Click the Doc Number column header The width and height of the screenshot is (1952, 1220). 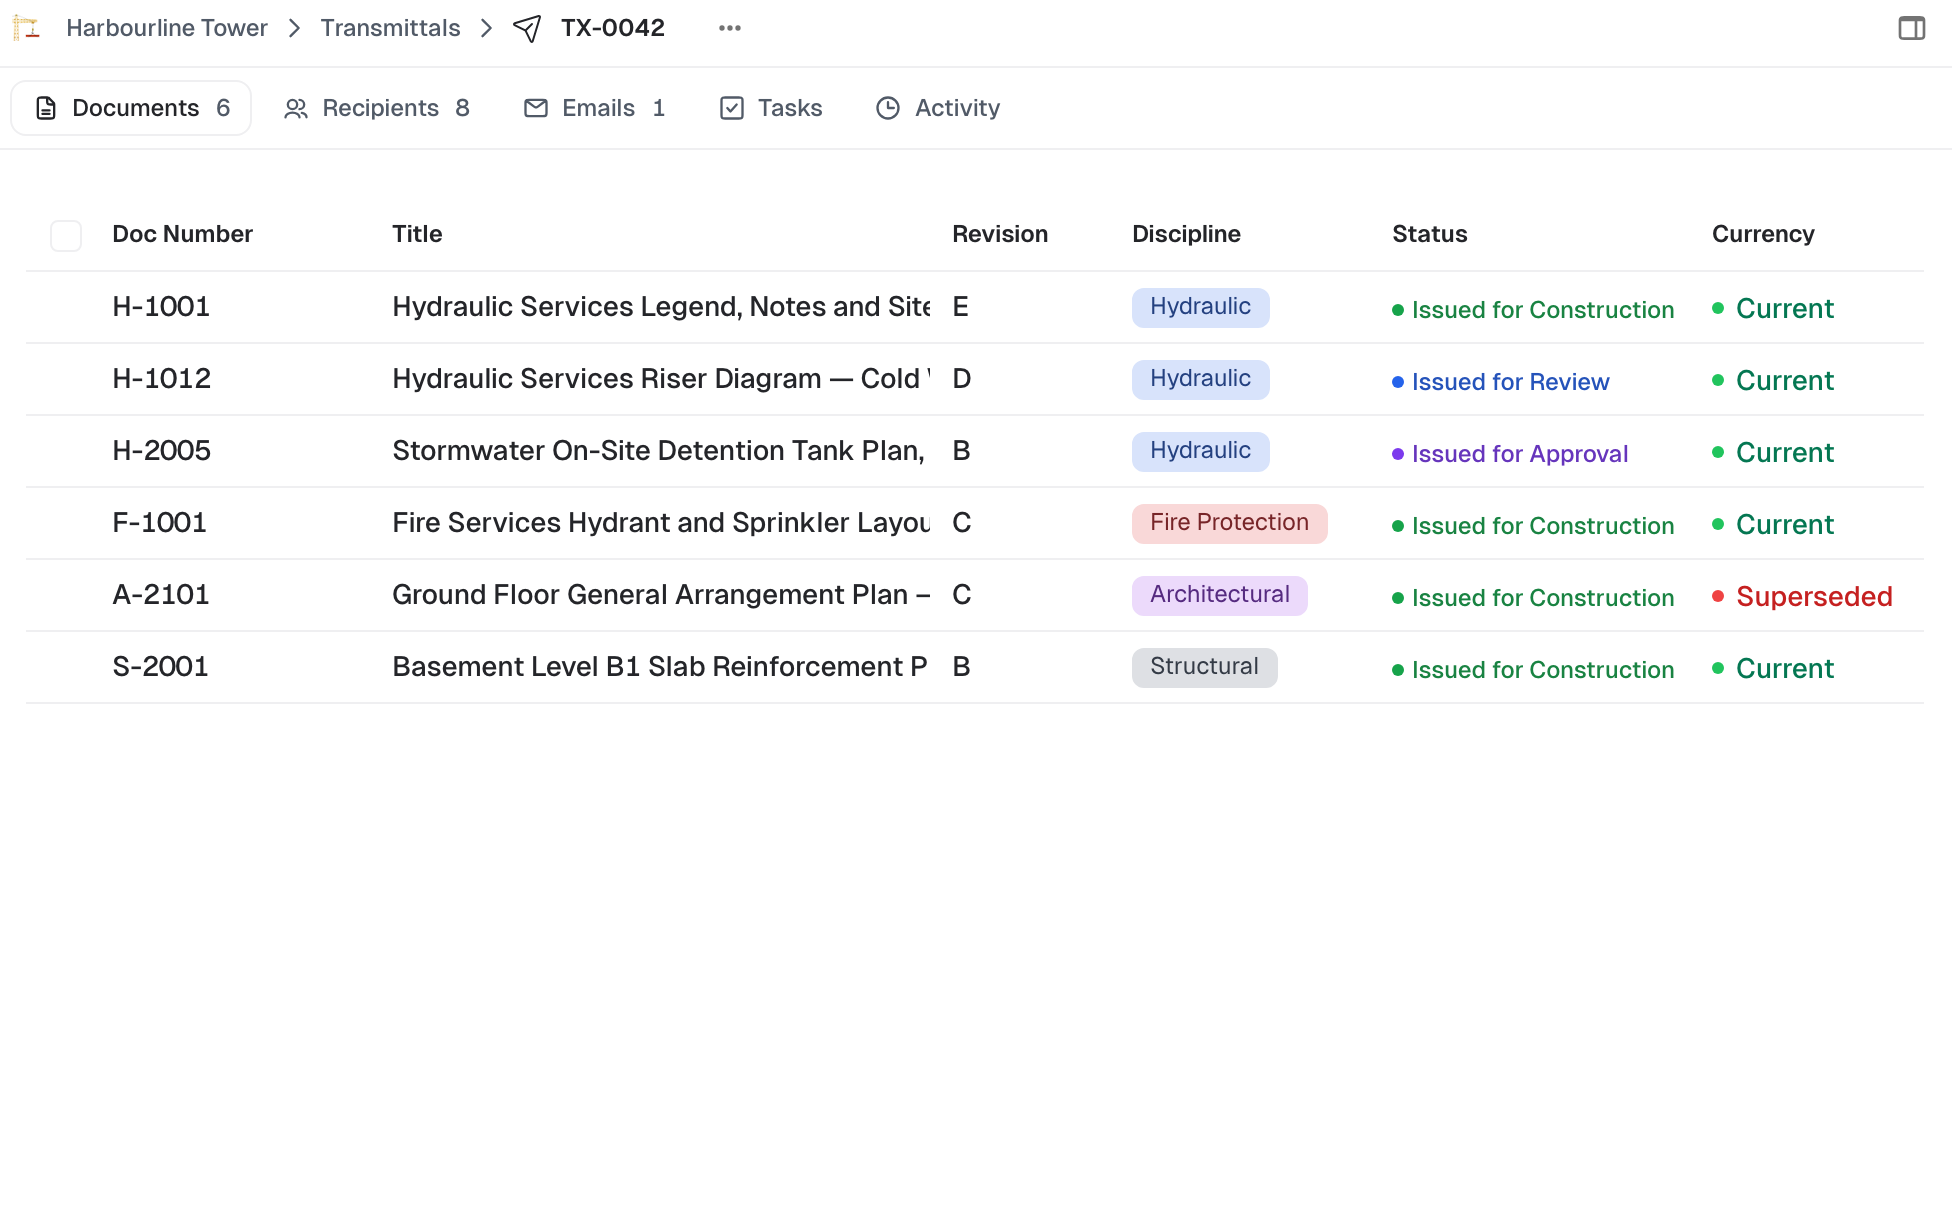(x=182, y=234)
